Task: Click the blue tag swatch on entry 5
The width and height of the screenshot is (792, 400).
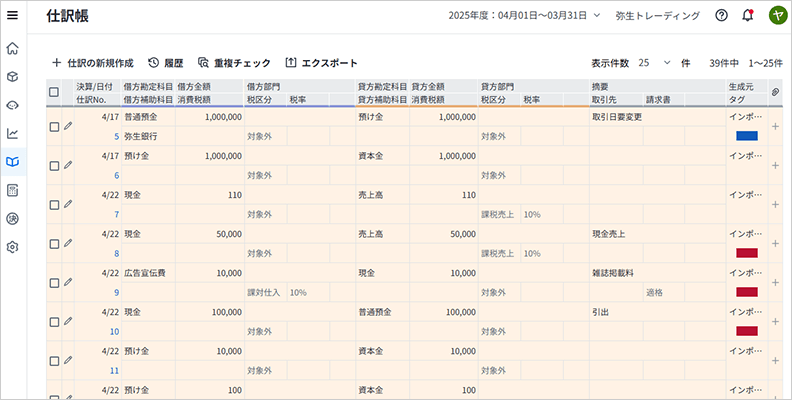Action: click(x=746, y=135)
